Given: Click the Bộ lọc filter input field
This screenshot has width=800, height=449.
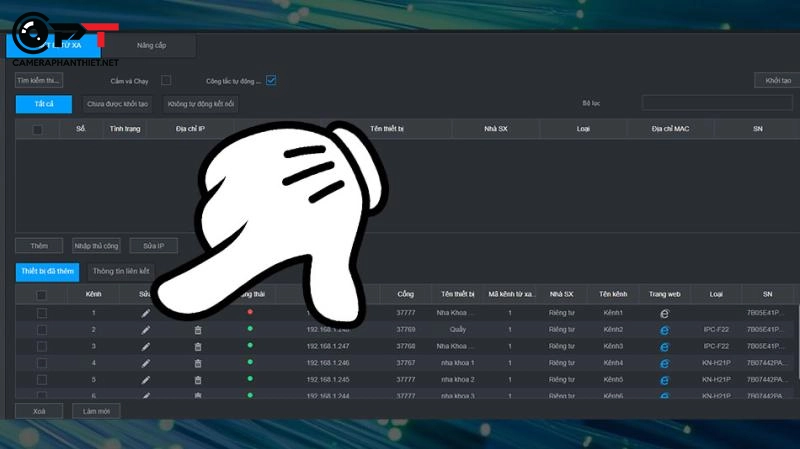Looking at the screenshot, I should point(716,103).
